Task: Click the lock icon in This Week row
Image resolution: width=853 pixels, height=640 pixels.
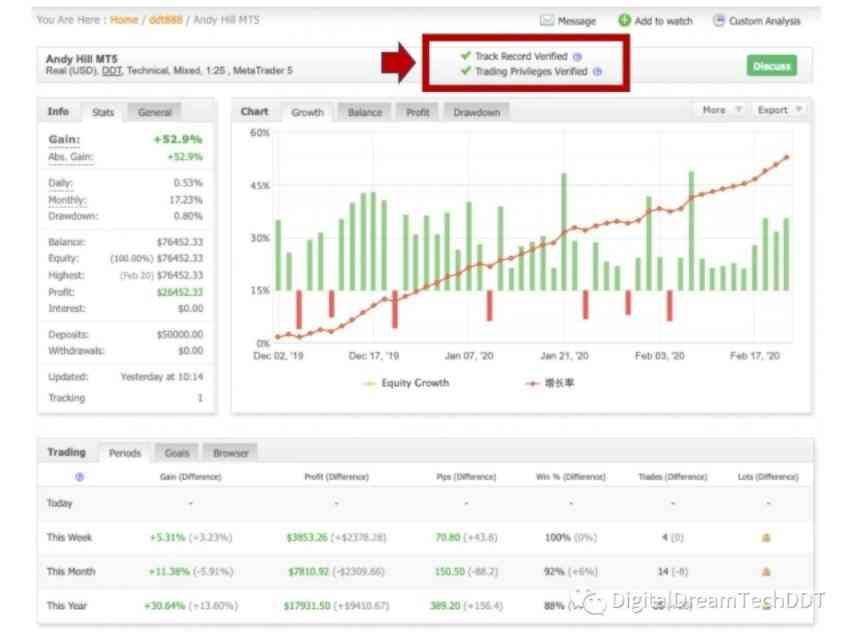Action: 766,538
